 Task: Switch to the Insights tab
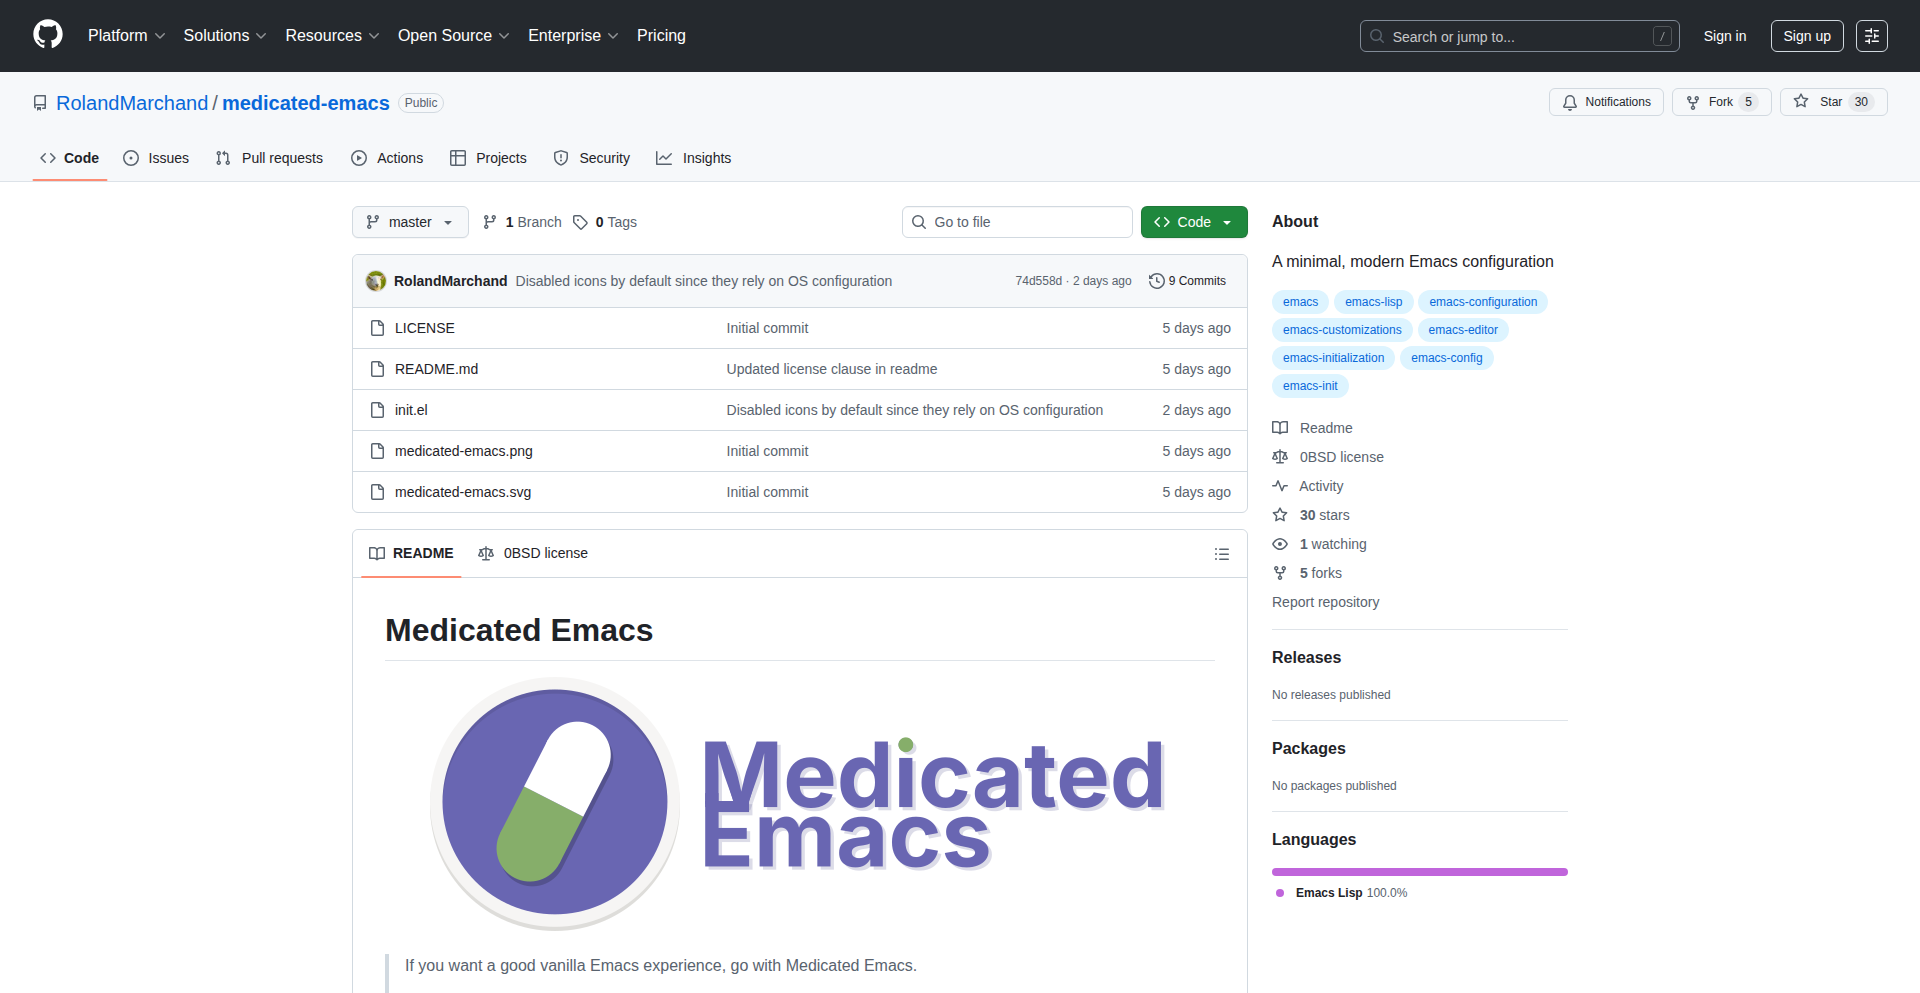click(x=694, y=158)
